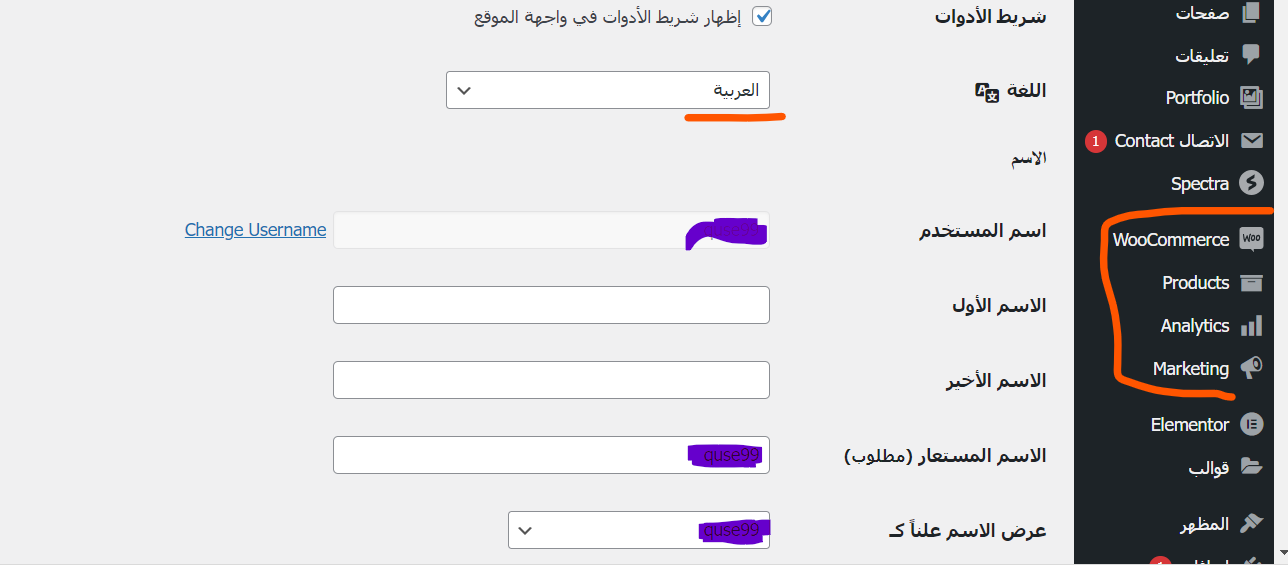Click the Marketing megaphone icon
The image size is (1288, 567).
tap(1251, 369)
